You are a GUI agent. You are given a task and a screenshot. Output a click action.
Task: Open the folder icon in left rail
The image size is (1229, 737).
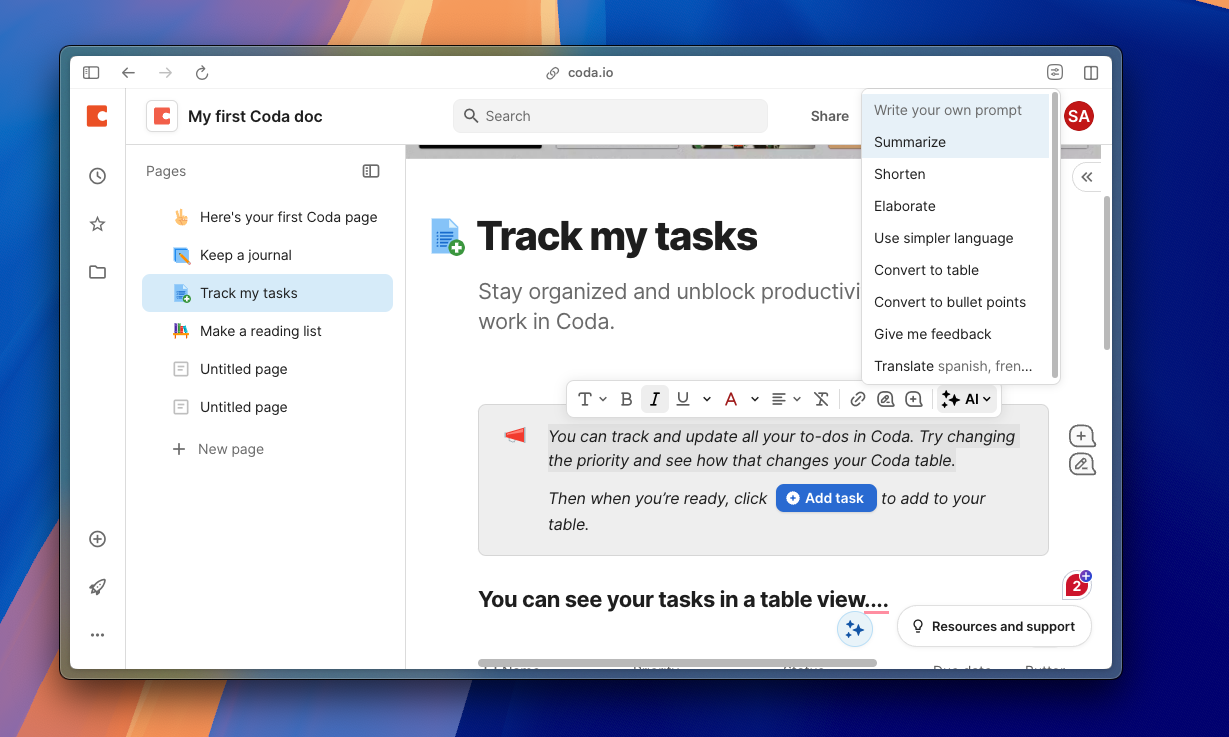tap(97, 272)
